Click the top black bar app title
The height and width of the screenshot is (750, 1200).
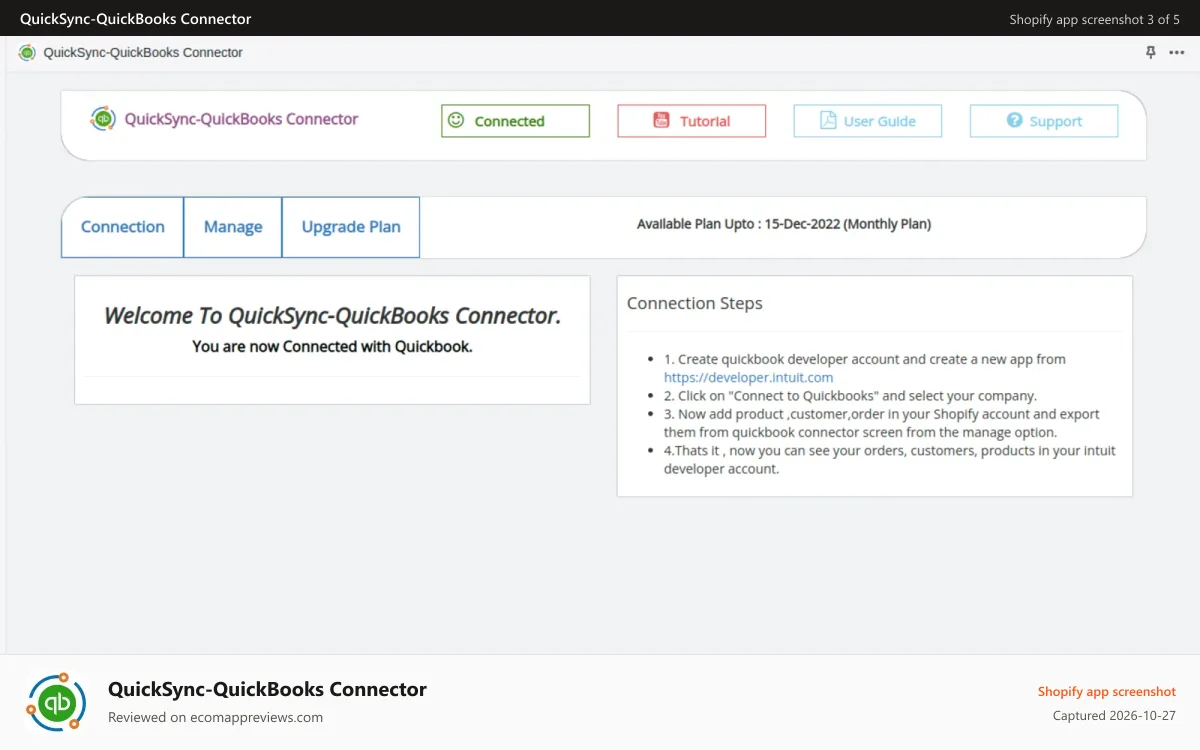coord(136,19)
